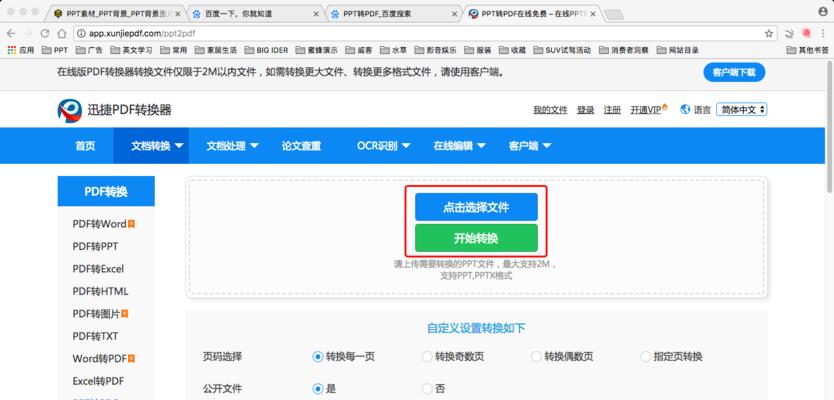Click the browser back arrow
This screenshot has height=400, width=834.
(x=11, y=34)
